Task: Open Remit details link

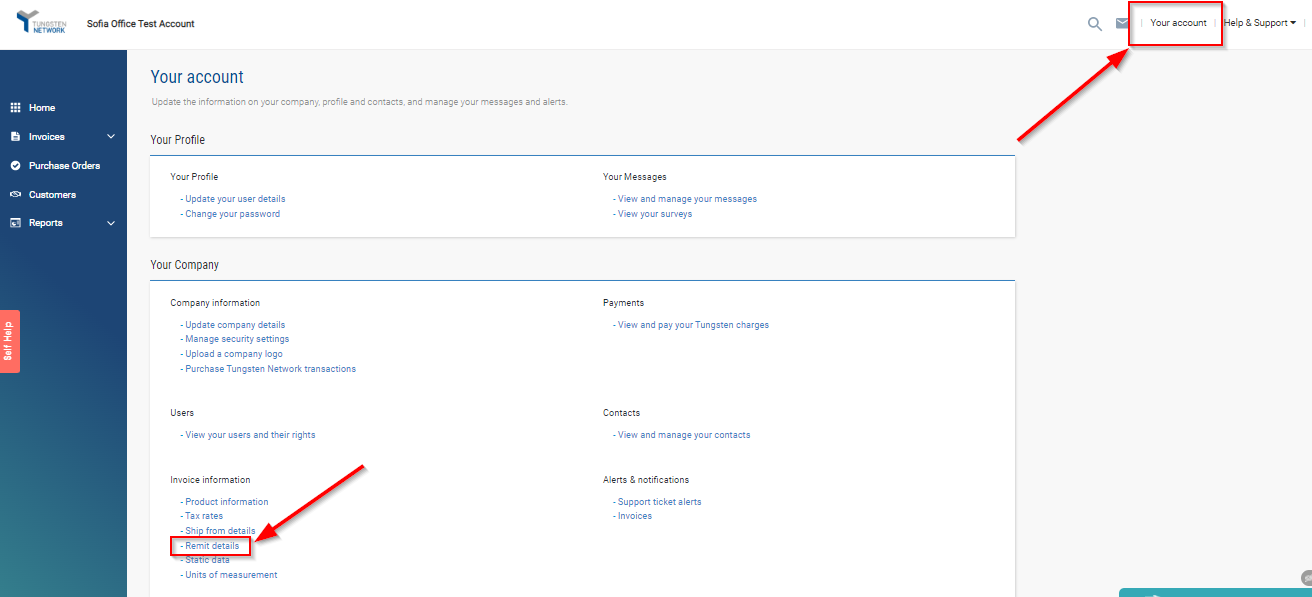Action: 210,545
